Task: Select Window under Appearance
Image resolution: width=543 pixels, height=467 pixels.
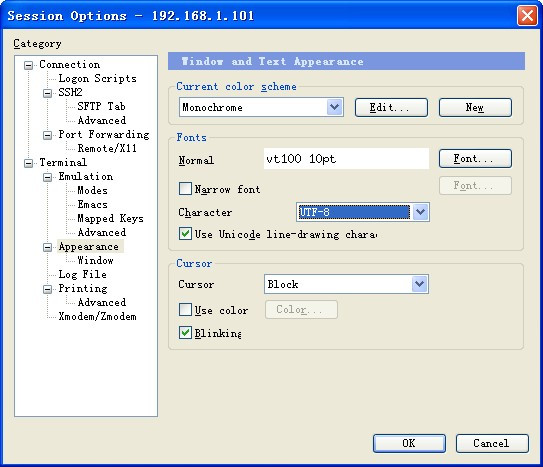Action: click(x=95, y=260)
